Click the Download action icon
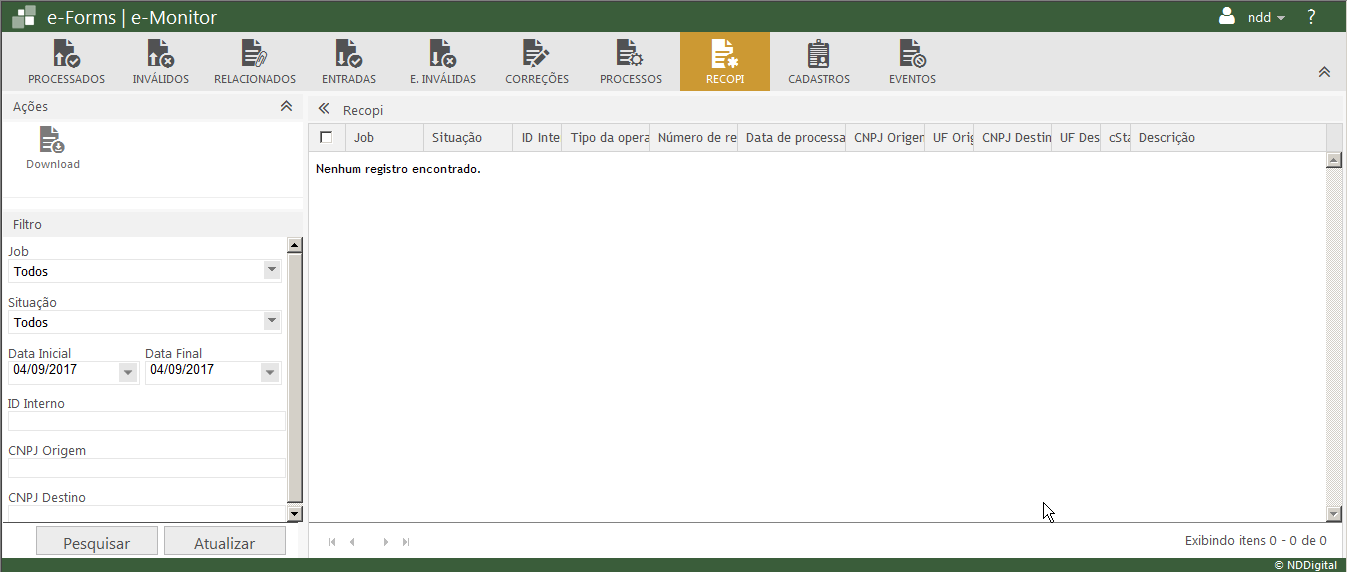Screen dimensions: 1348x572 pos(53,148)
